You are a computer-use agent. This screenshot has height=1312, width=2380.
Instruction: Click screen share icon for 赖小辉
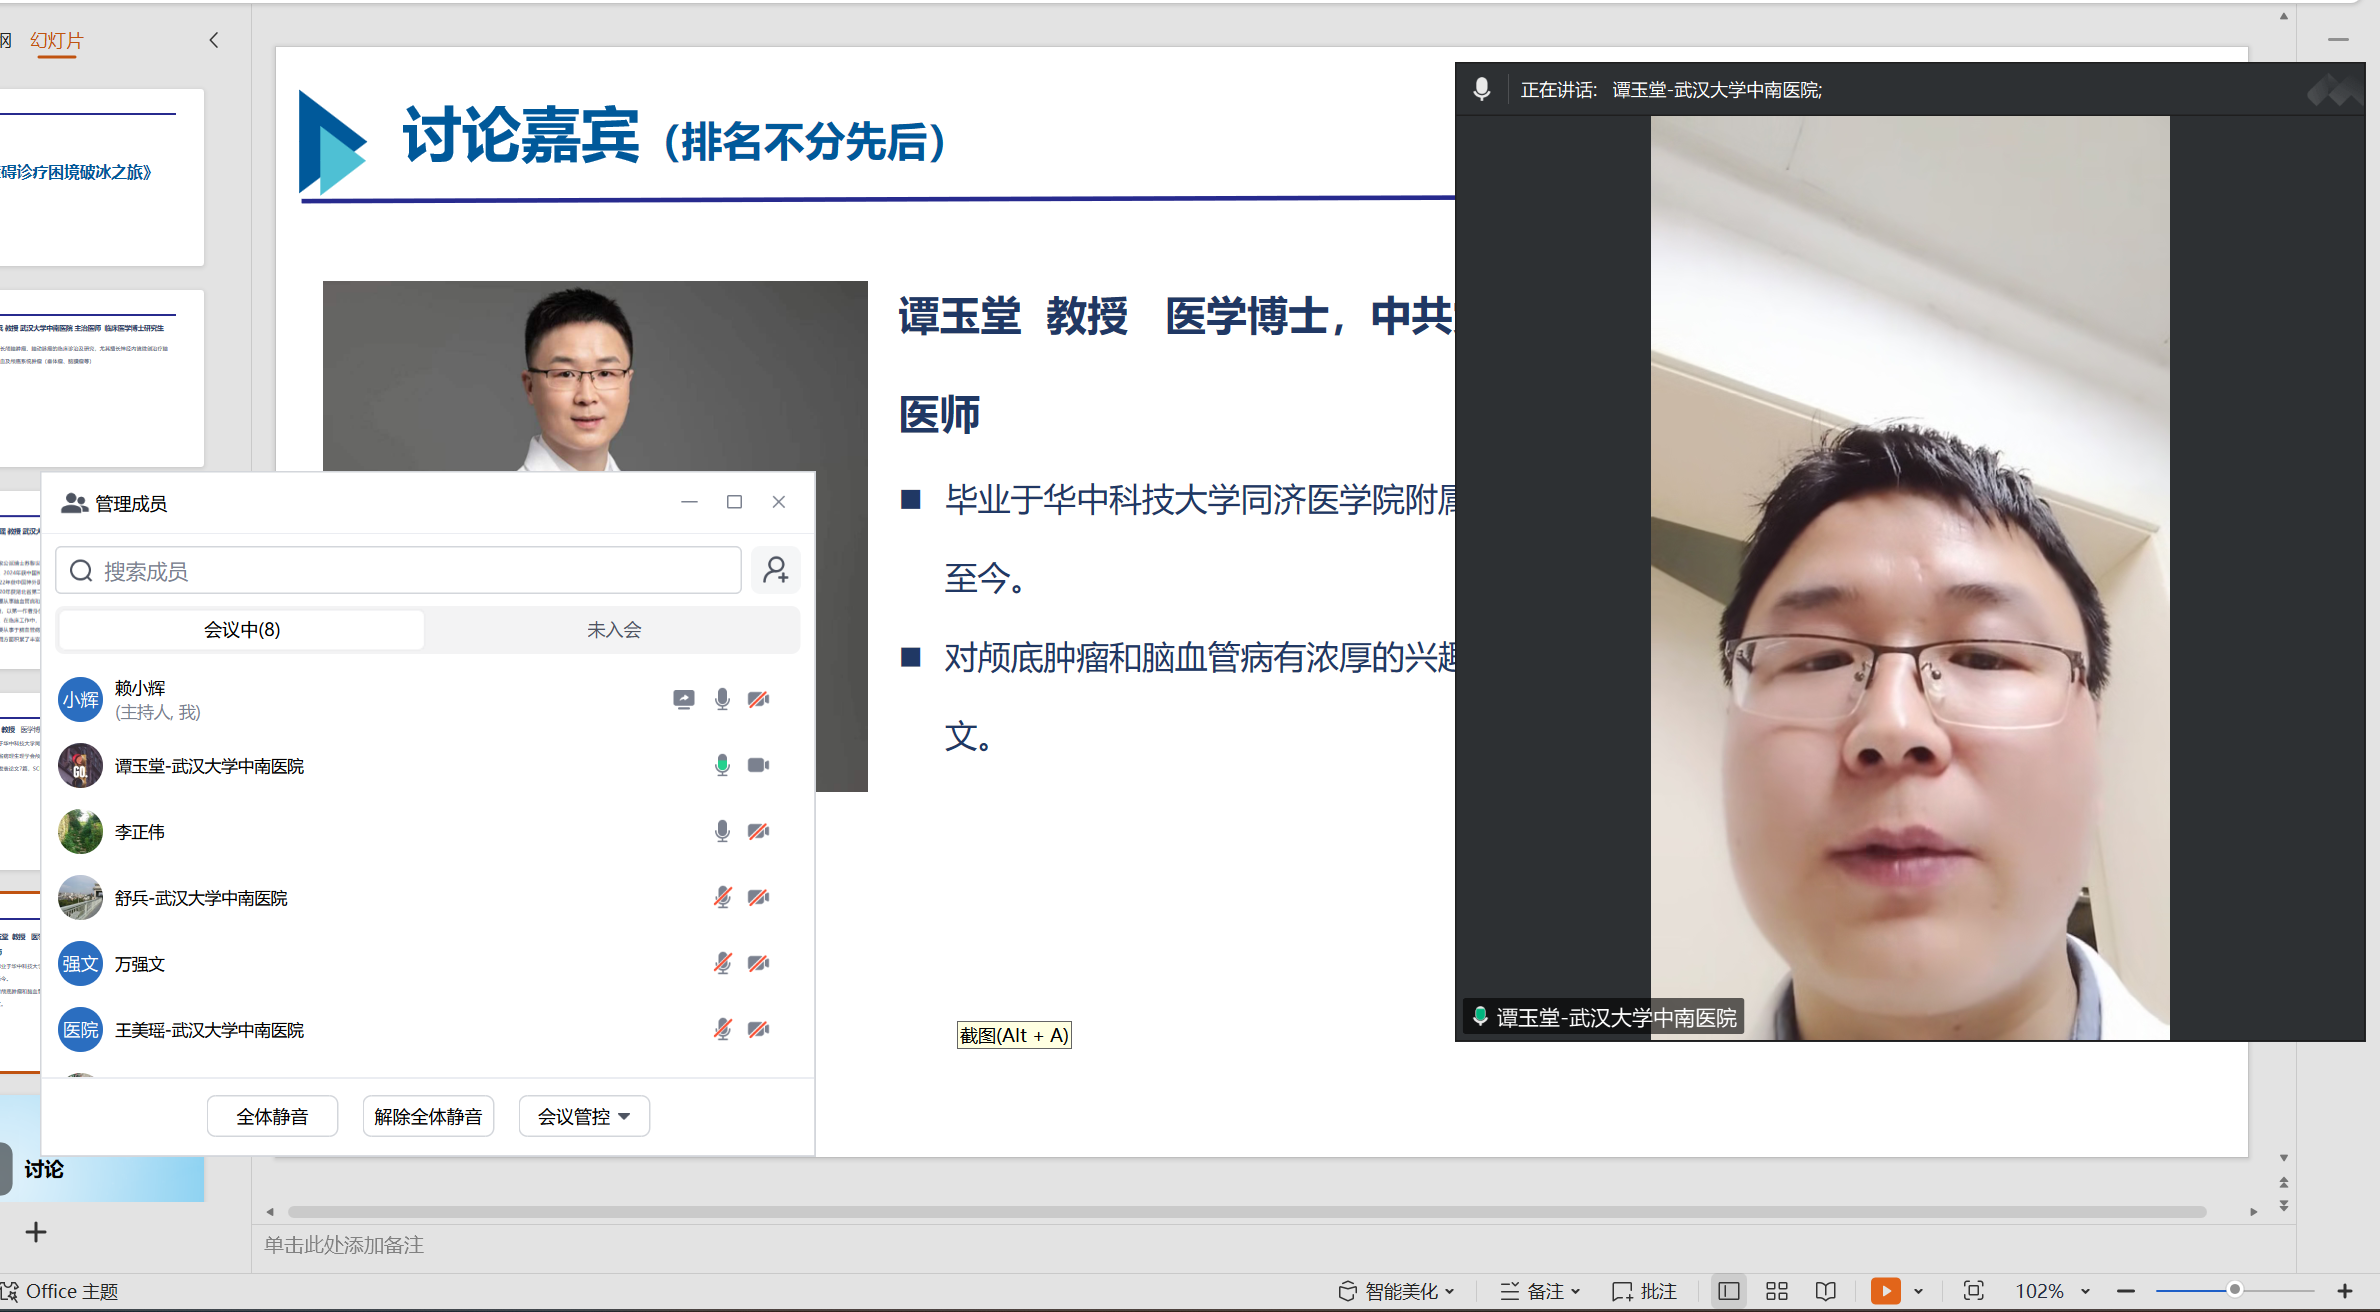[x=684, y=699]
